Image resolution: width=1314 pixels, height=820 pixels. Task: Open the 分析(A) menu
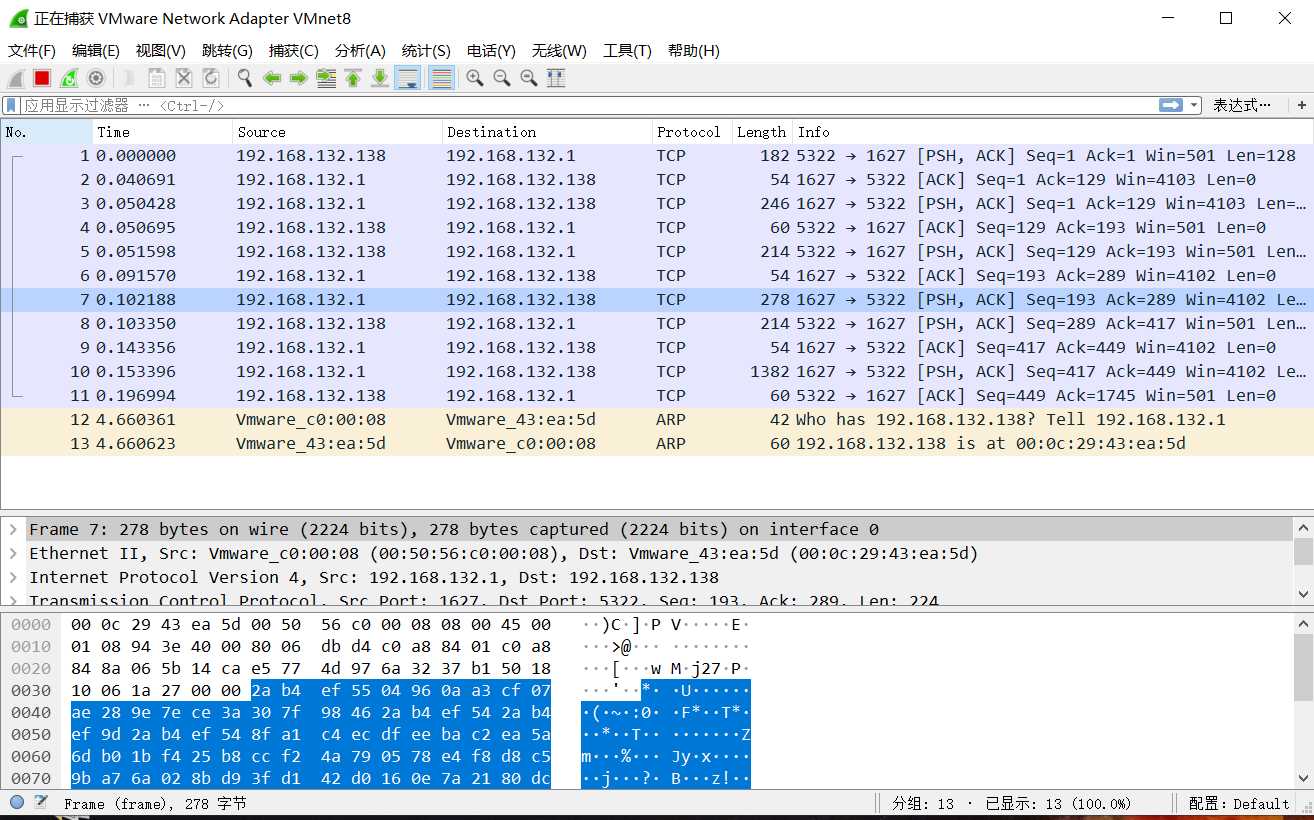tap(360, 51)
